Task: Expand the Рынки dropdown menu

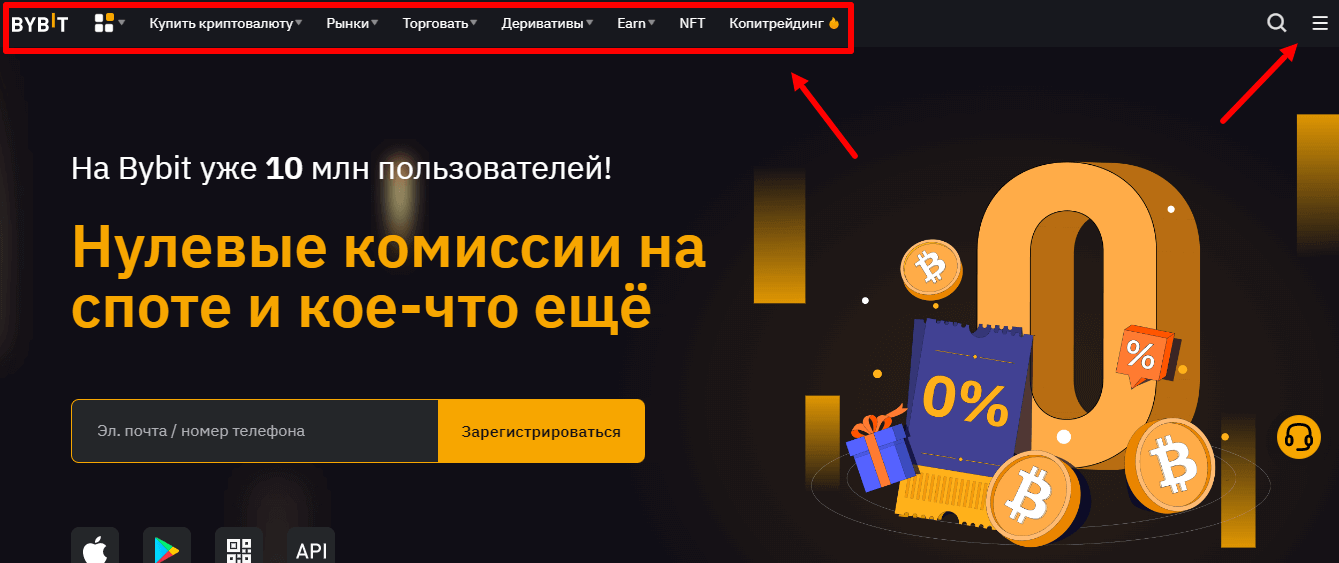Action: click(x=352, y=23)
